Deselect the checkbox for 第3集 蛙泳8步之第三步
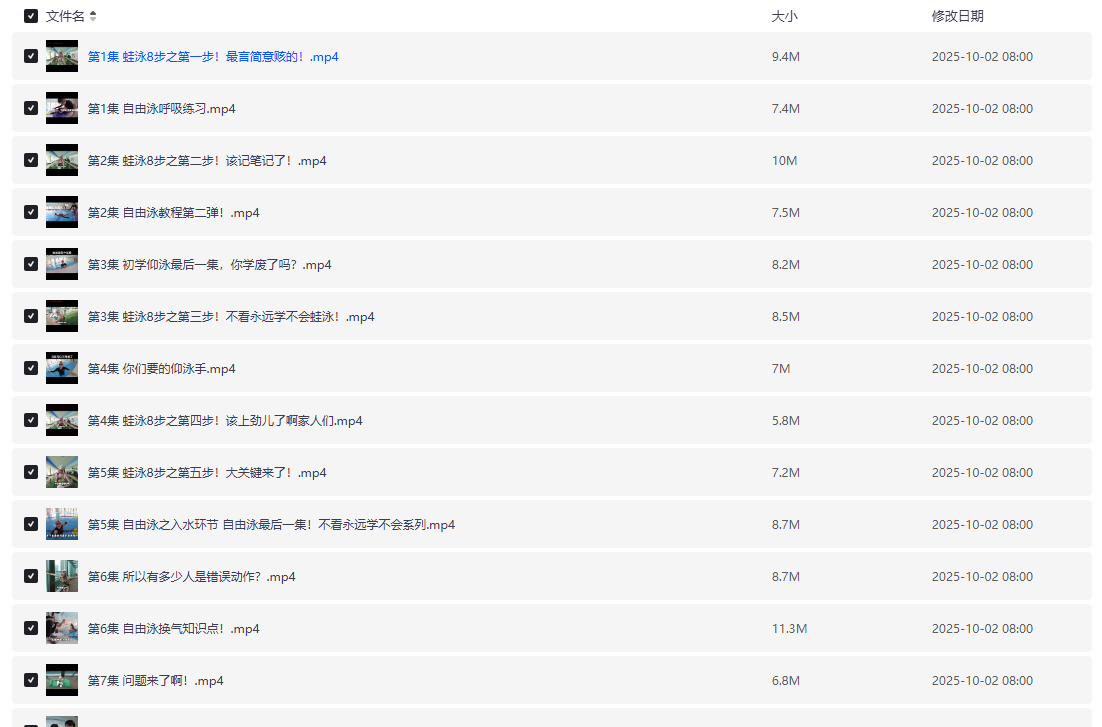This screenshot has width=1102, height=727. click(x=31, y=316)
